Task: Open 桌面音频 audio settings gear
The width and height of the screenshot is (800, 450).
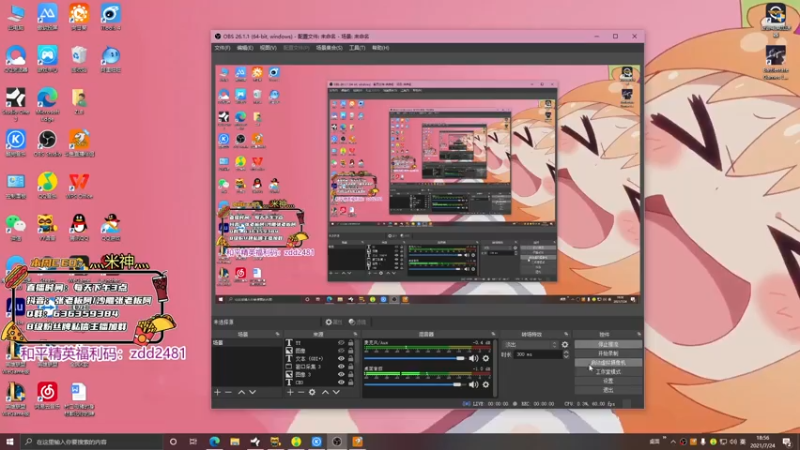Action: tap(486, 385)
